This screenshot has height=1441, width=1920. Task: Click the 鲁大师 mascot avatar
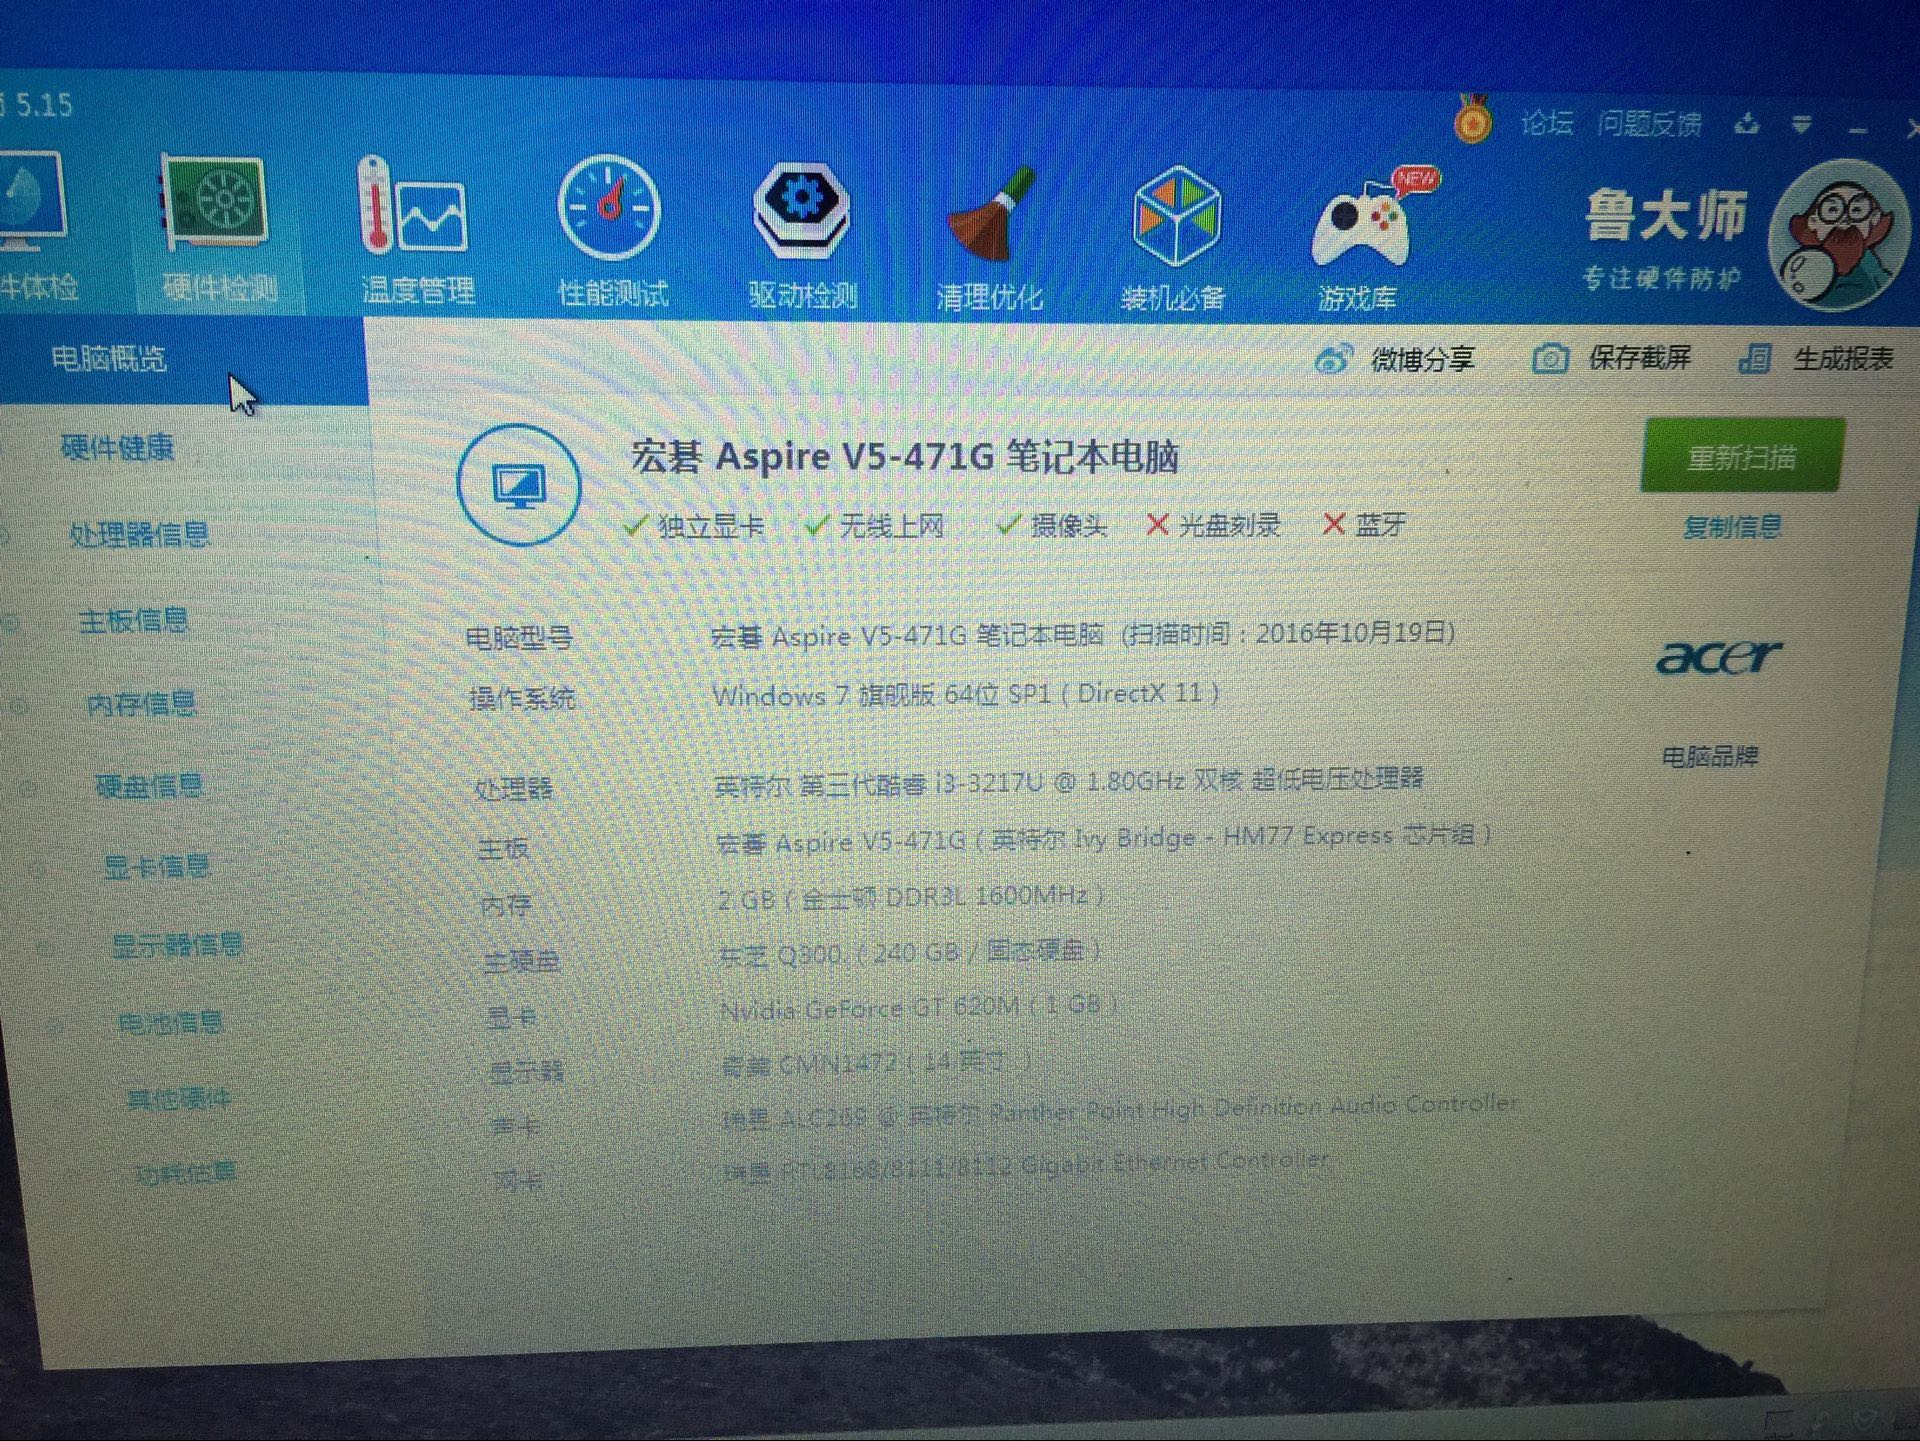click(1840, 236)
